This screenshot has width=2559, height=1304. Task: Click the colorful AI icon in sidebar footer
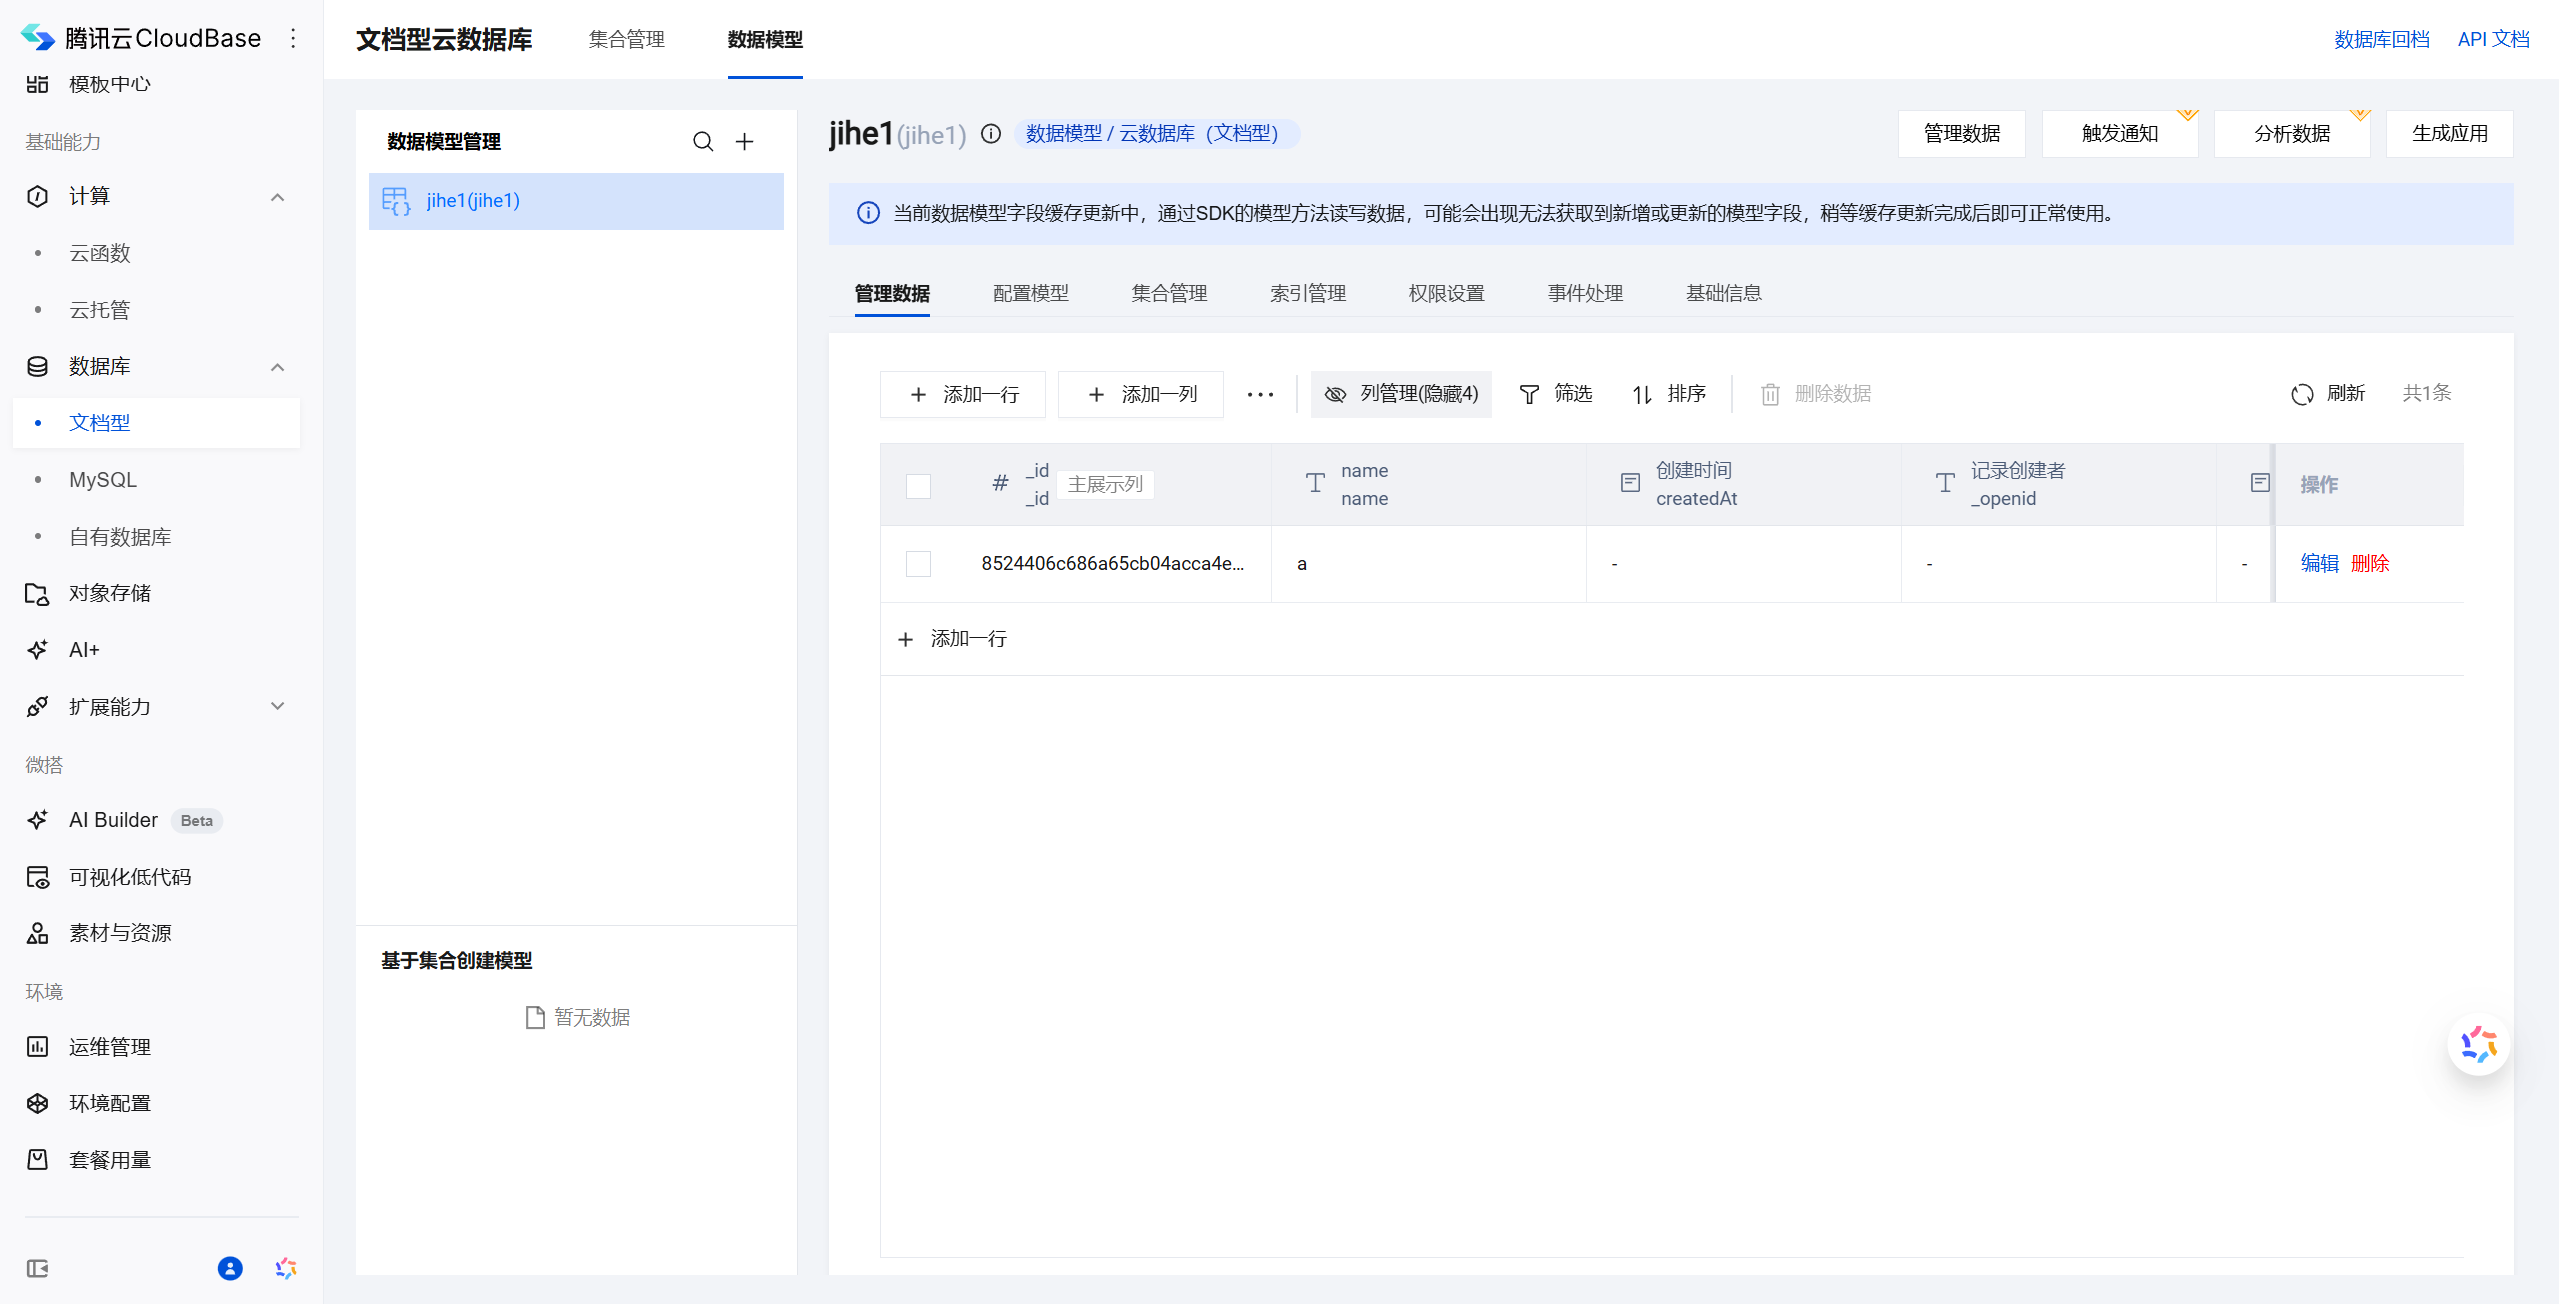pos(286,1269)
